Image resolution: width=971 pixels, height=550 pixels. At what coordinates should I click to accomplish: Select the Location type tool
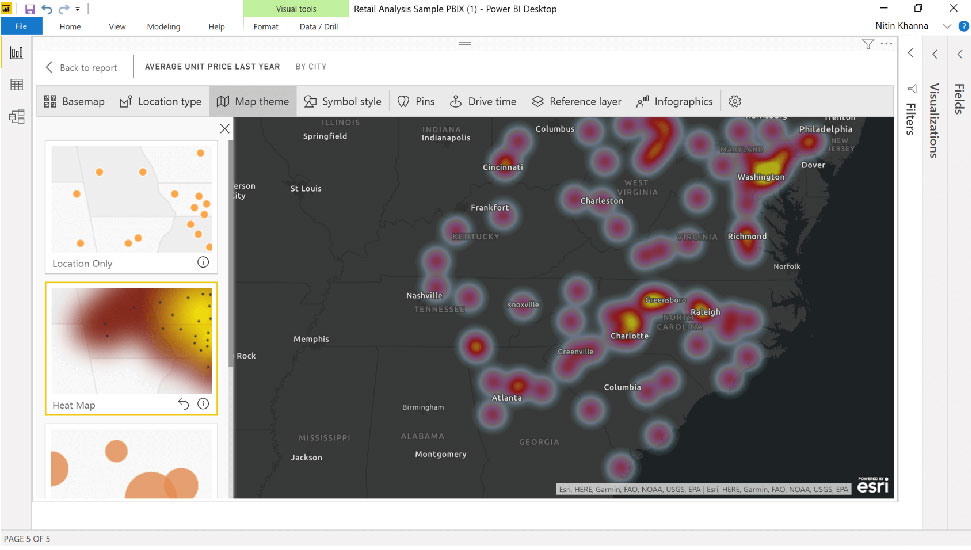pos(160,101)
